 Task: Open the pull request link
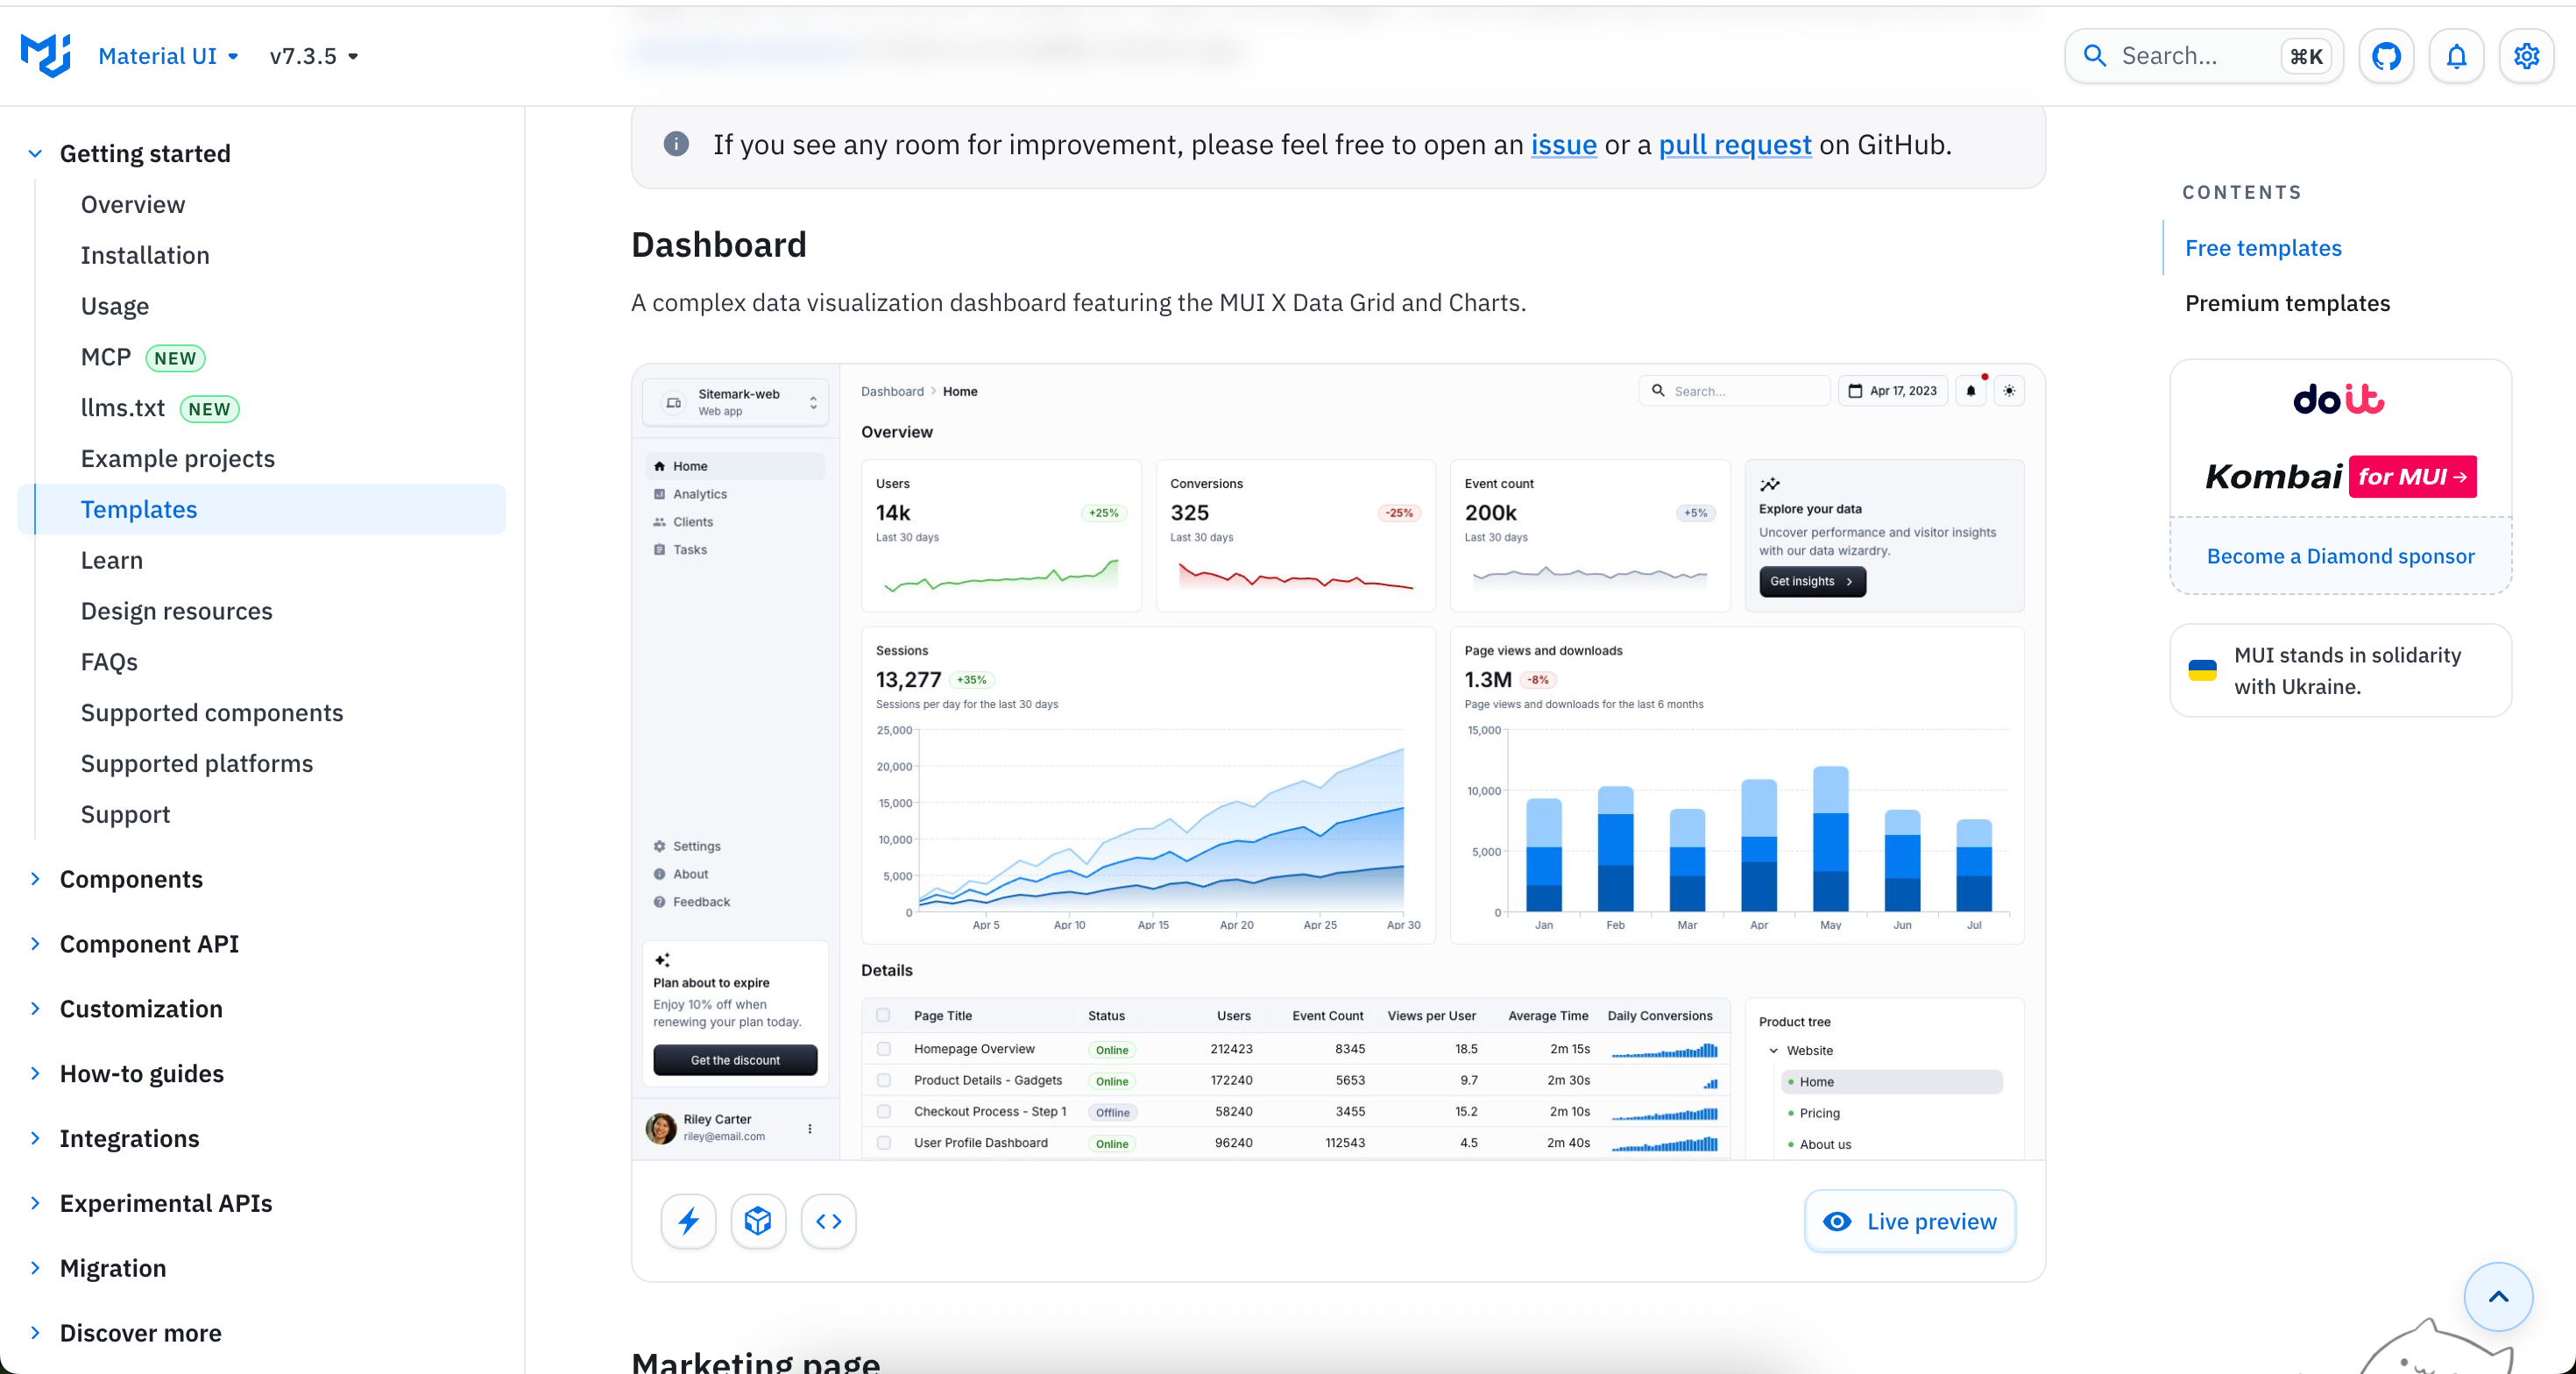[x=1734, y=145]
